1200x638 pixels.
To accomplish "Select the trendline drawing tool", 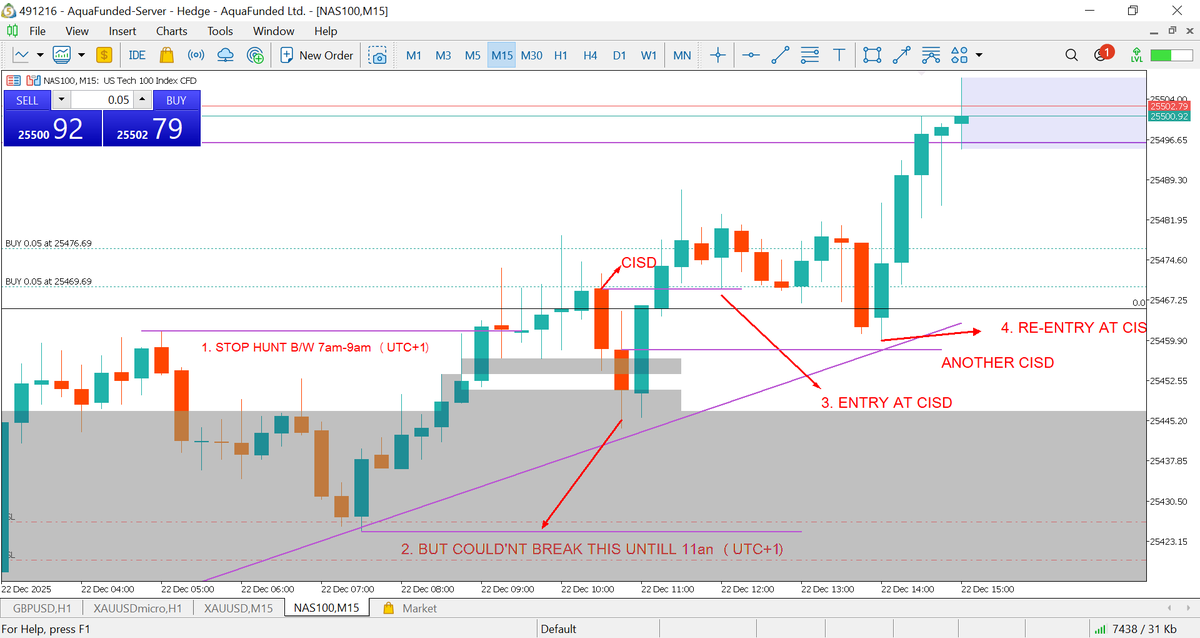I will [x=781, y=55].
